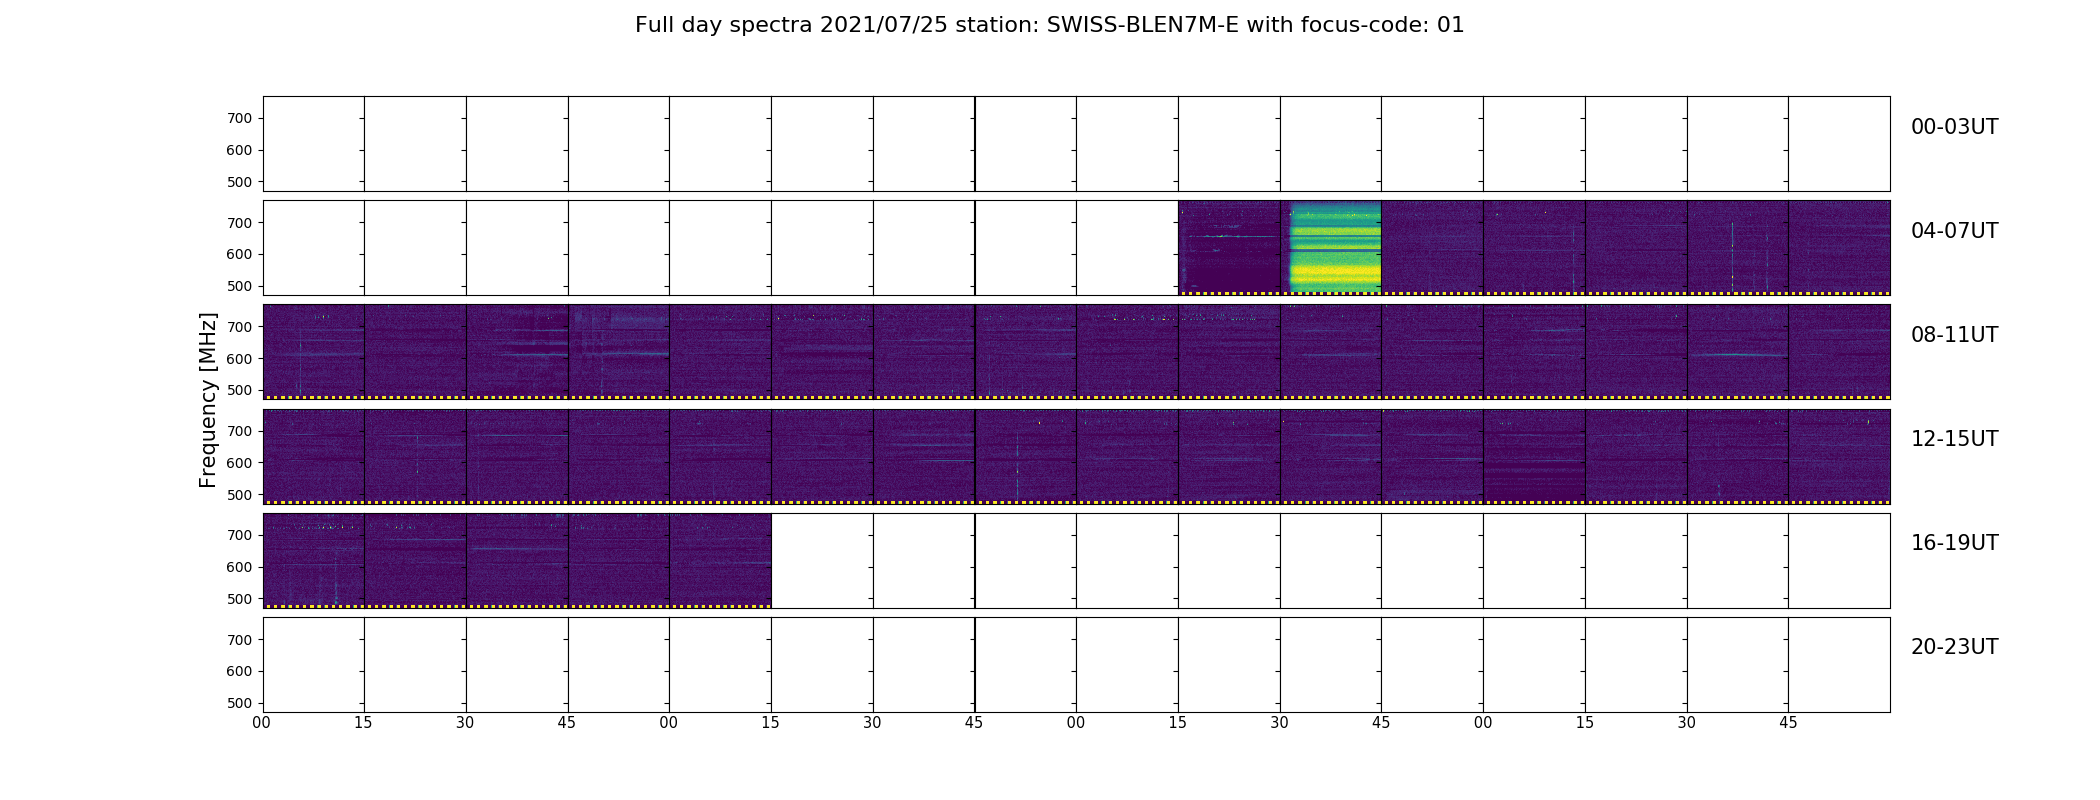This screenshot has height=800, width=2100.
Task: Click the spectrogram data in the 16-19UT row
Action: [x=517, y=560]
